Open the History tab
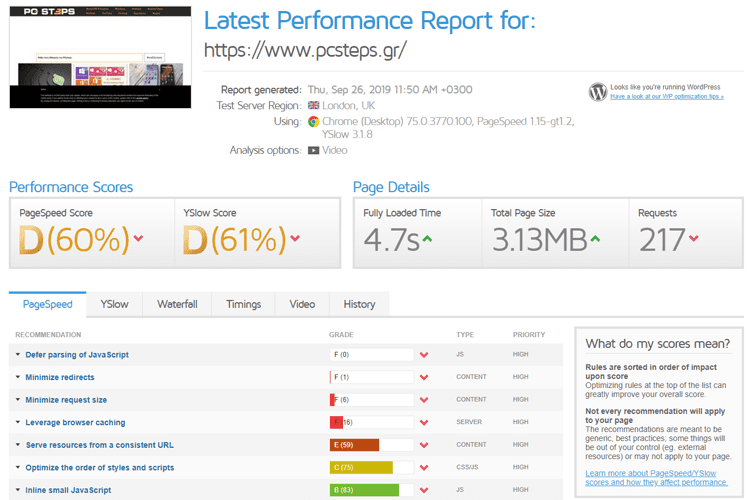The height and width of the screenshot is (500, 750). pyautogui.click(x=359, y=304)
